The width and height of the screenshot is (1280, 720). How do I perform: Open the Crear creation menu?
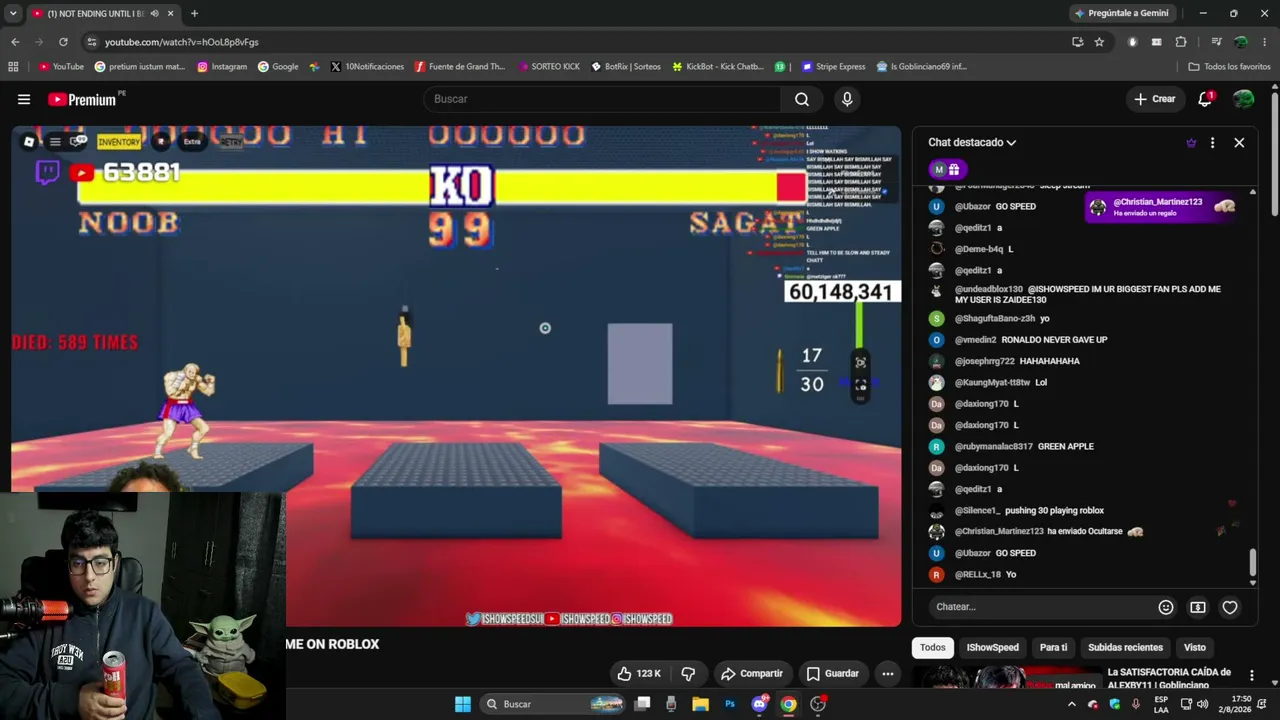(1154, 99)
